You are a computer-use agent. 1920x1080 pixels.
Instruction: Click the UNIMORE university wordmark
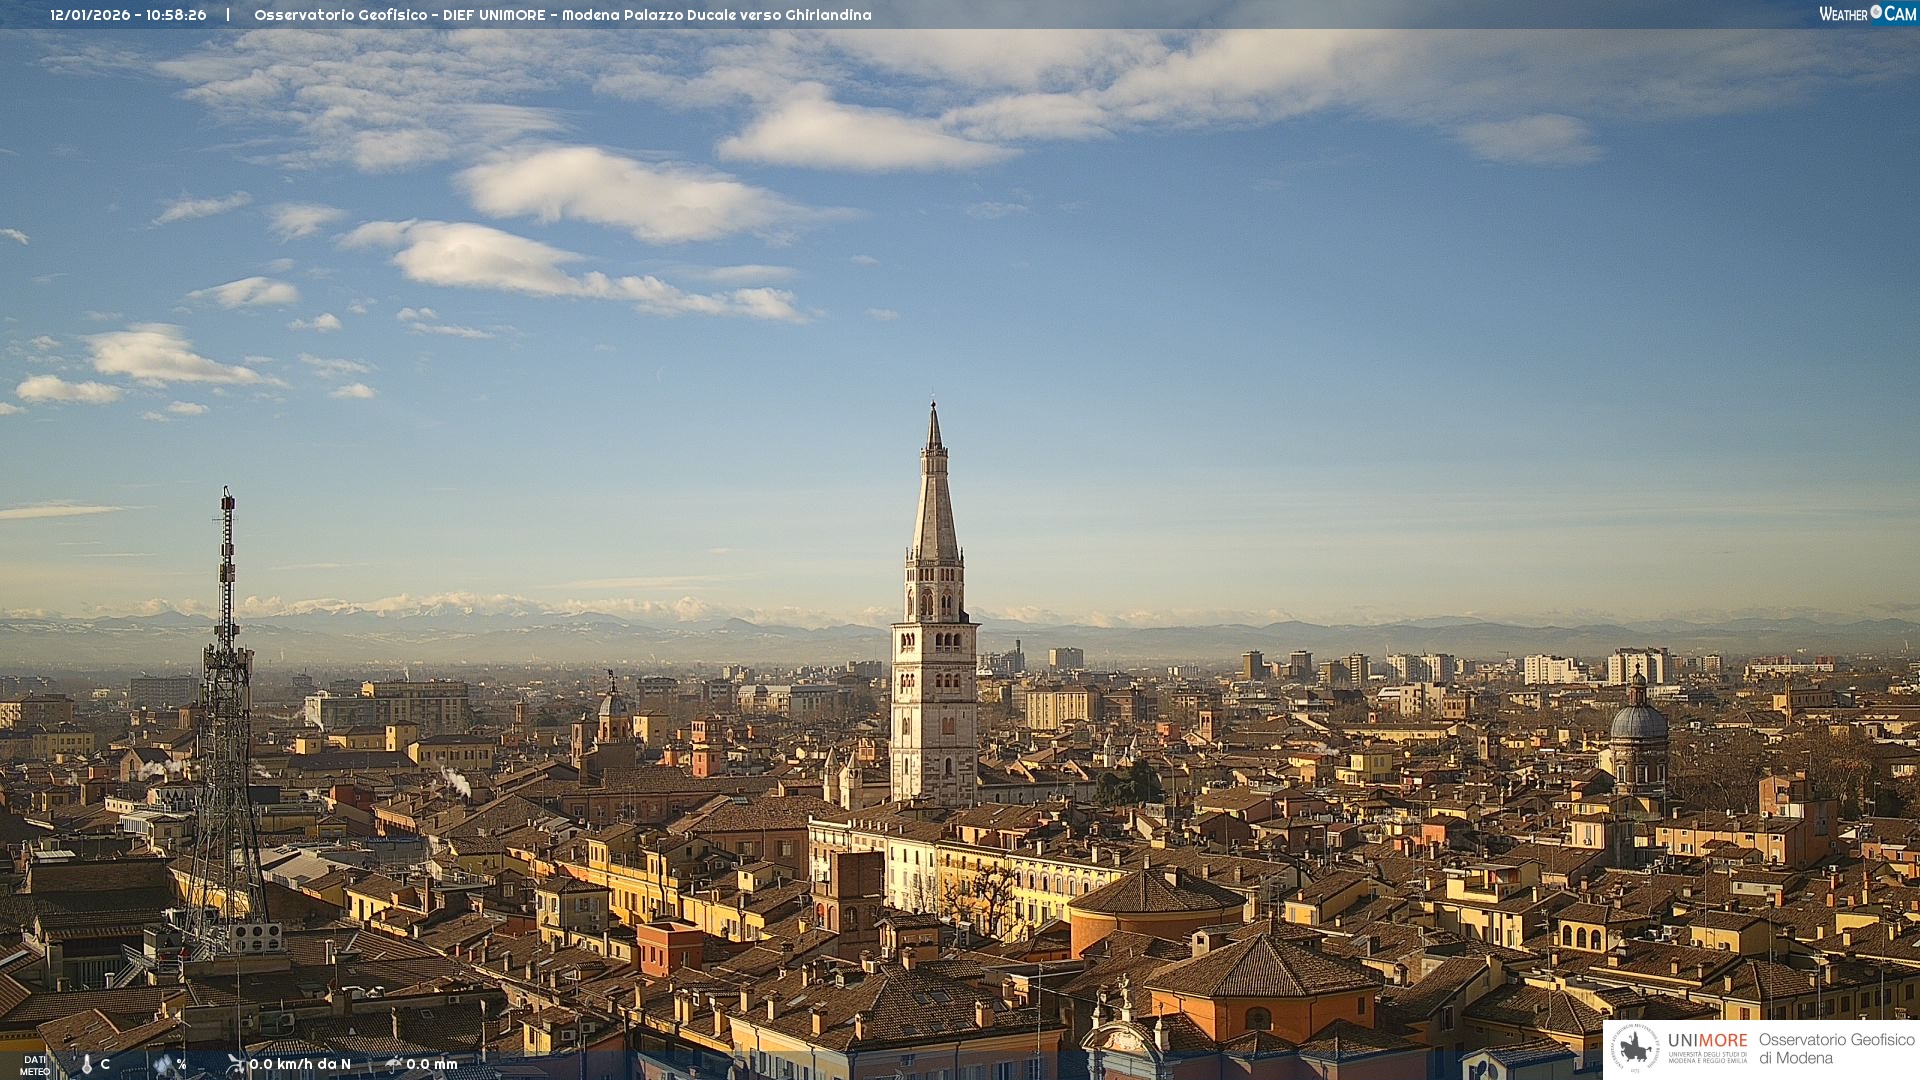(x=1707, y=1041)
